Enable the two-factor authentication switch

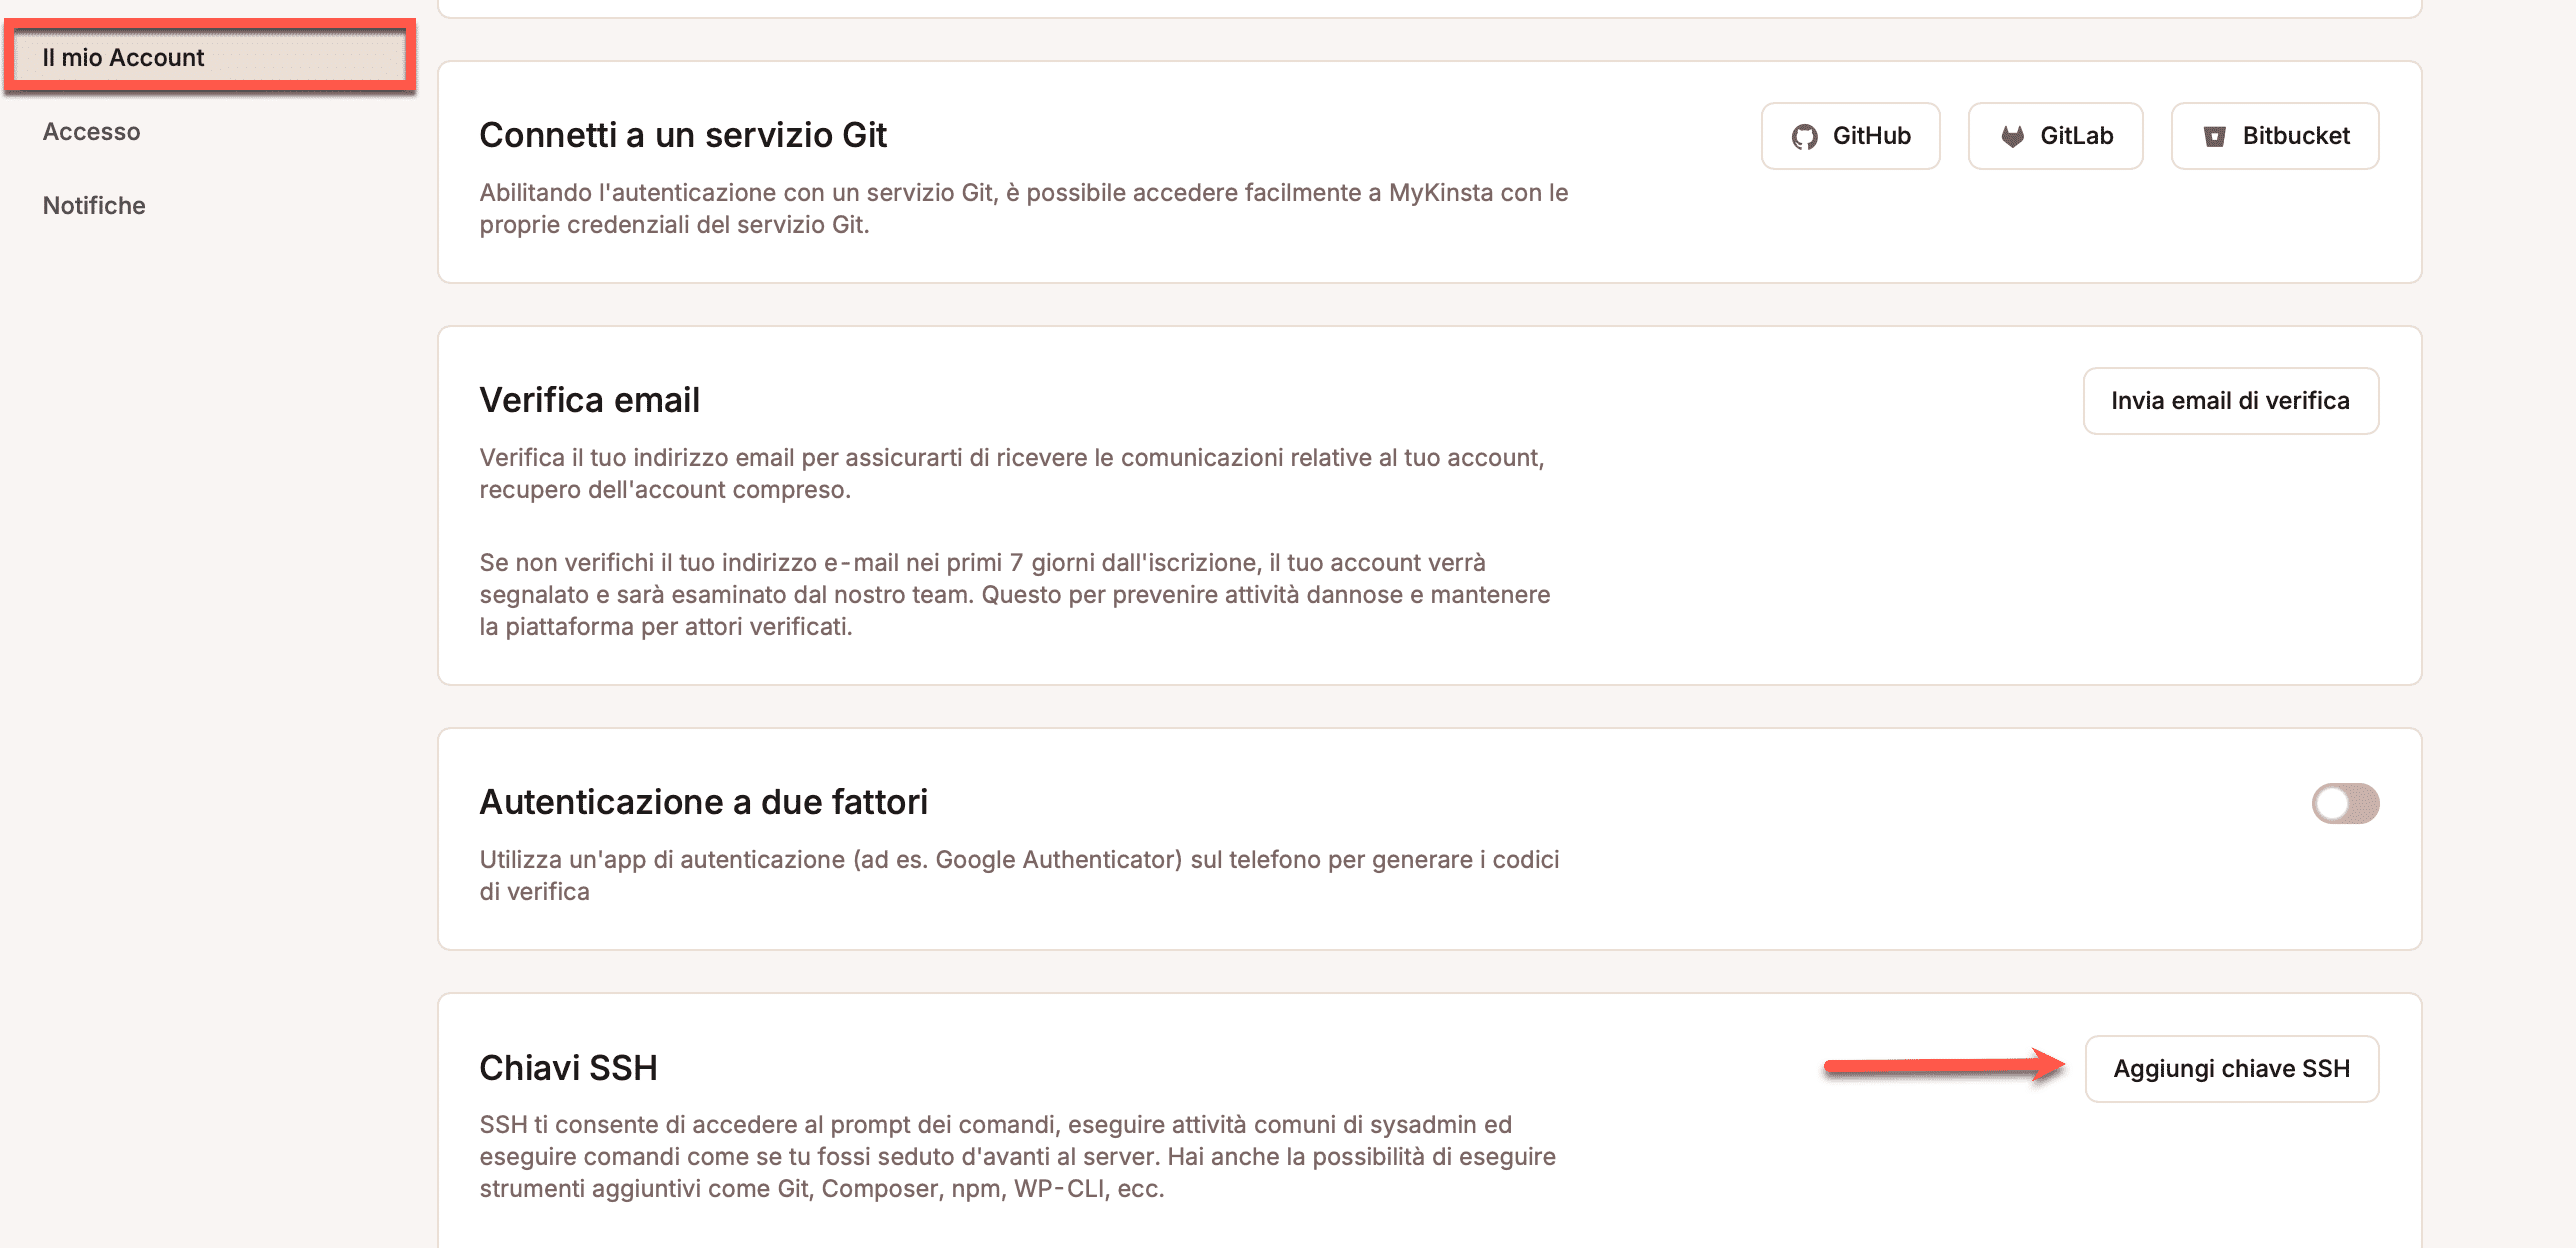2344,803
